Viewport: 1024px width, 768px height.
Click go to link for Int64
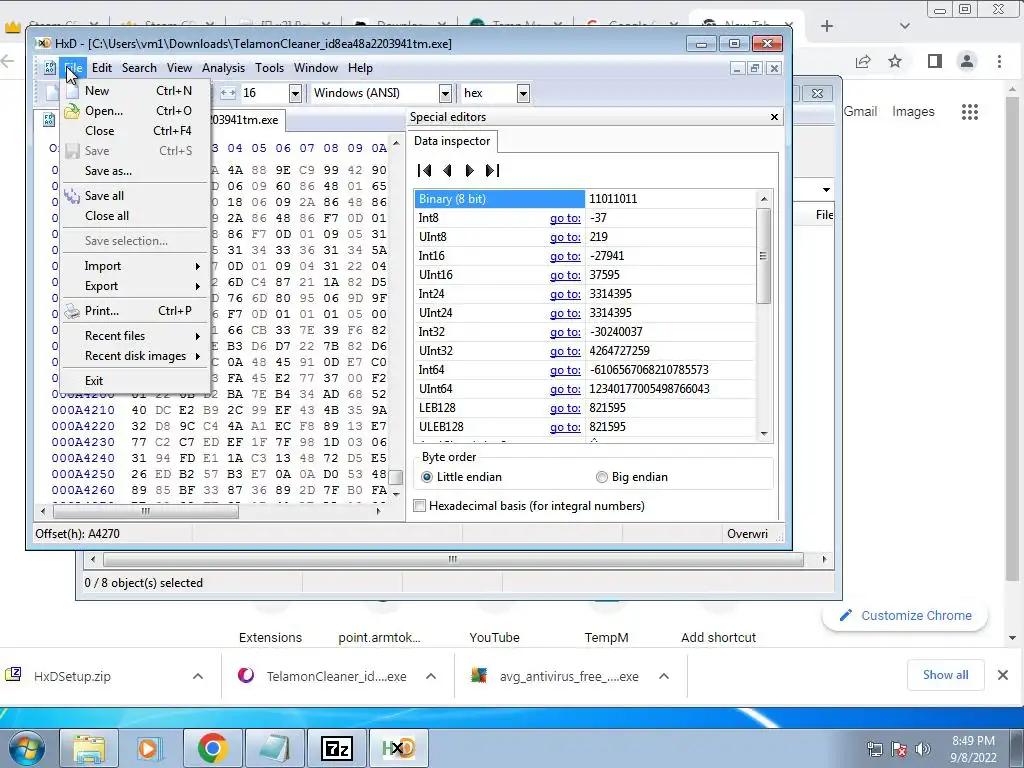point(565,370)
